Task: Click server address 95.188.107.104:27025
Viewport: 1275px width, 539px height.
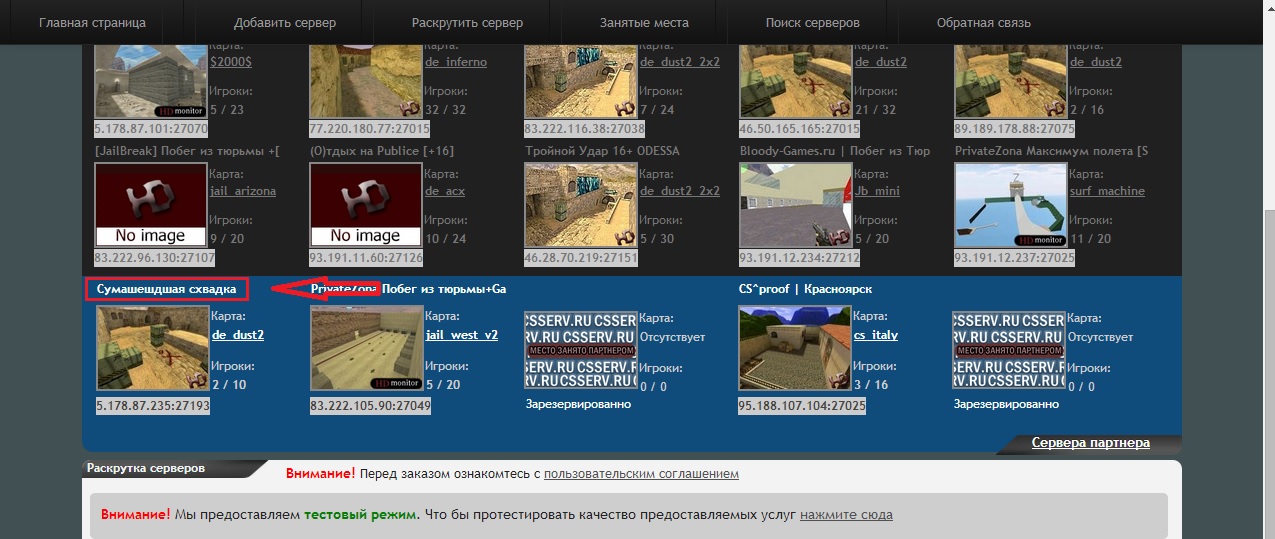Action: [802, 406]
